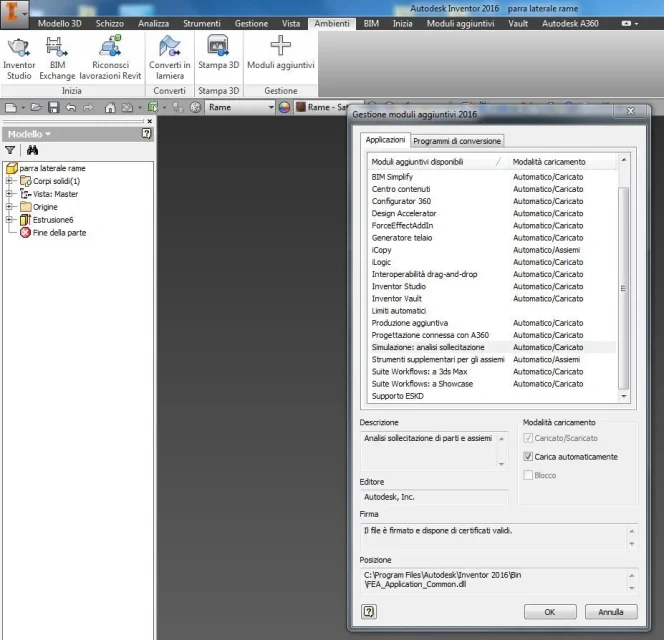Viewport: 664px width, 640px height.
Task: Open BIM Exchange tool
Action: [x=57, y=58]
